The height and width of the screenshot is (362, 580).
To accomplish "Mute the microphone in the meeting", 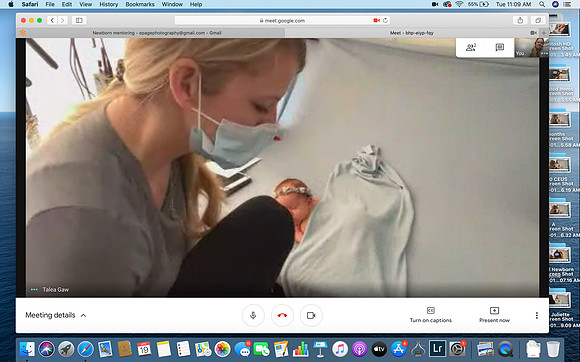I will click(x=253, y=315).
